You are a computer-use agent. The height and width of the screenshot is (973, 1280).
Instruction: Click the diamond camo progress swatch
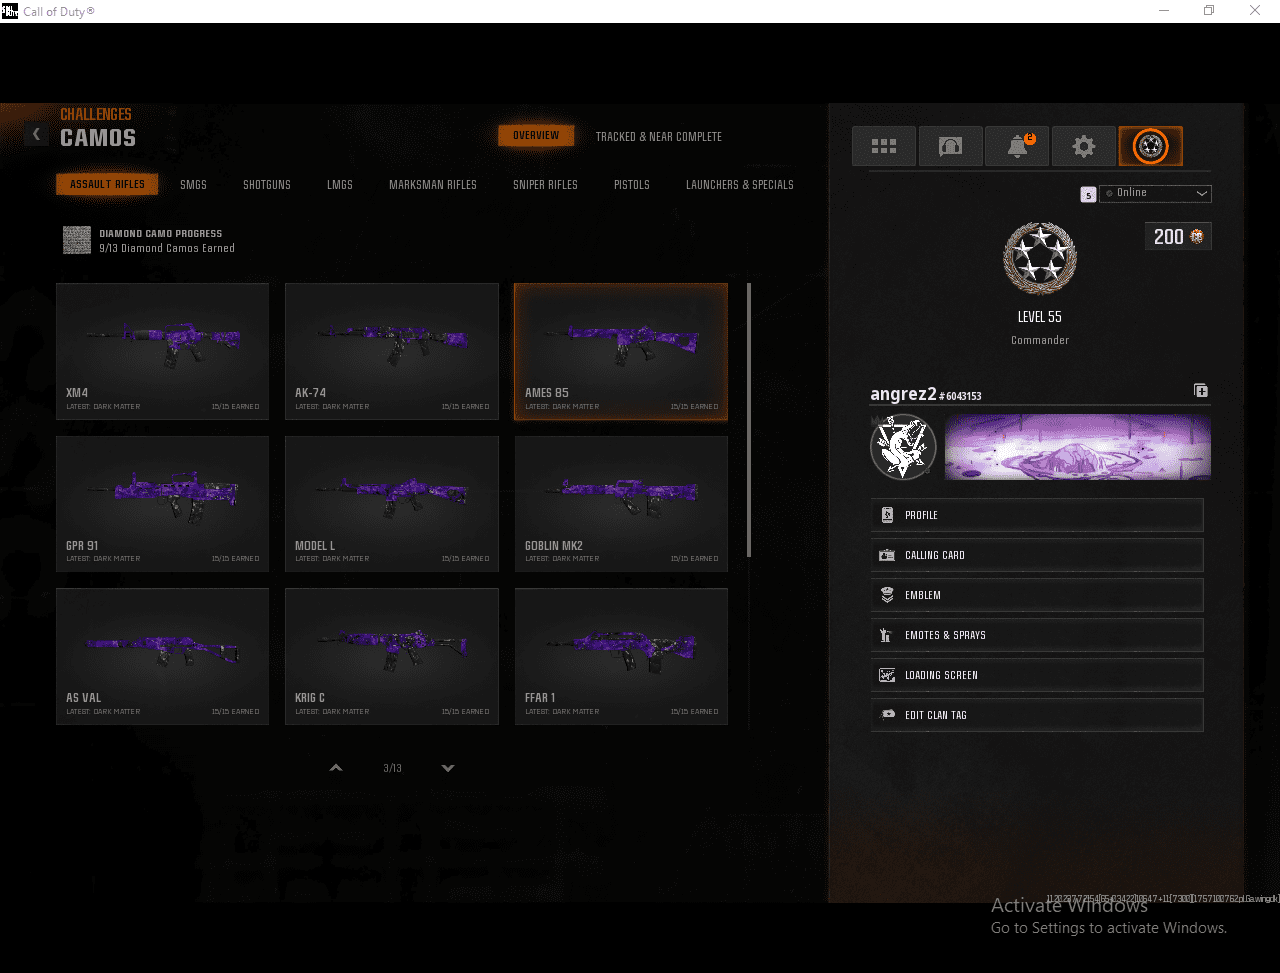(x=77, y=240)
